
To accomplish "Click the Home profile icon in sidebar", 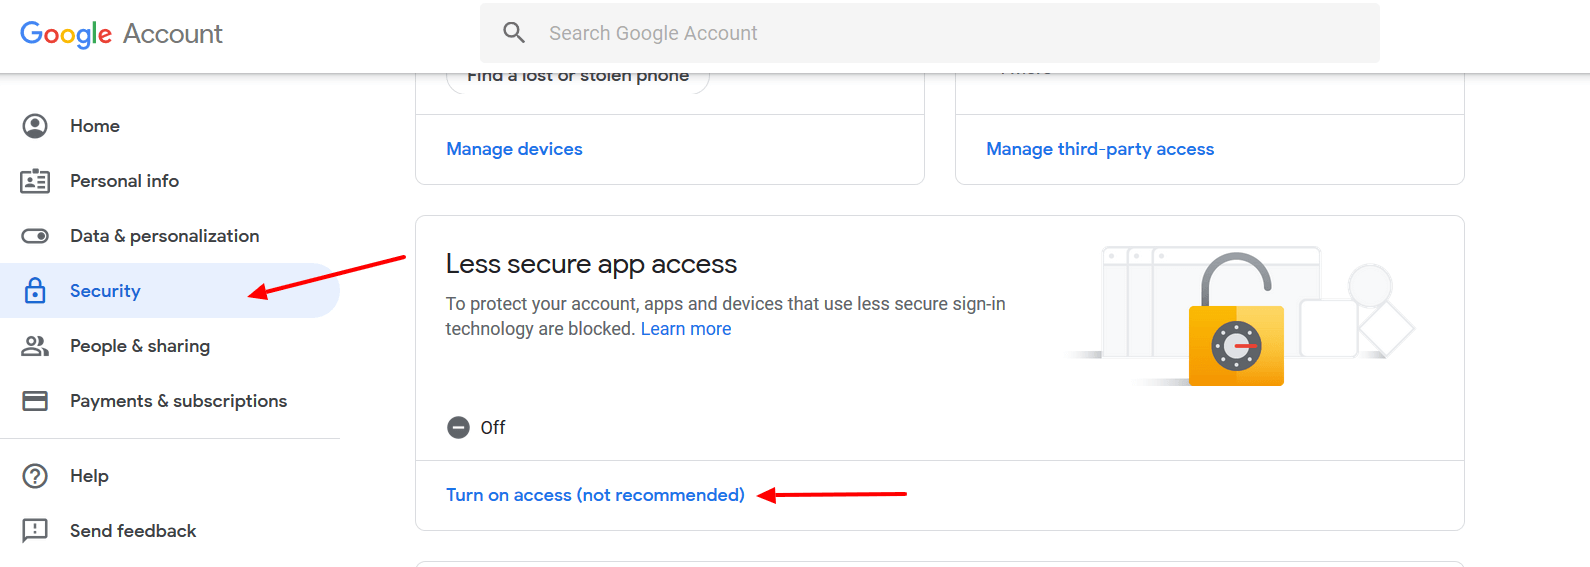I will [x=35, y=126].
